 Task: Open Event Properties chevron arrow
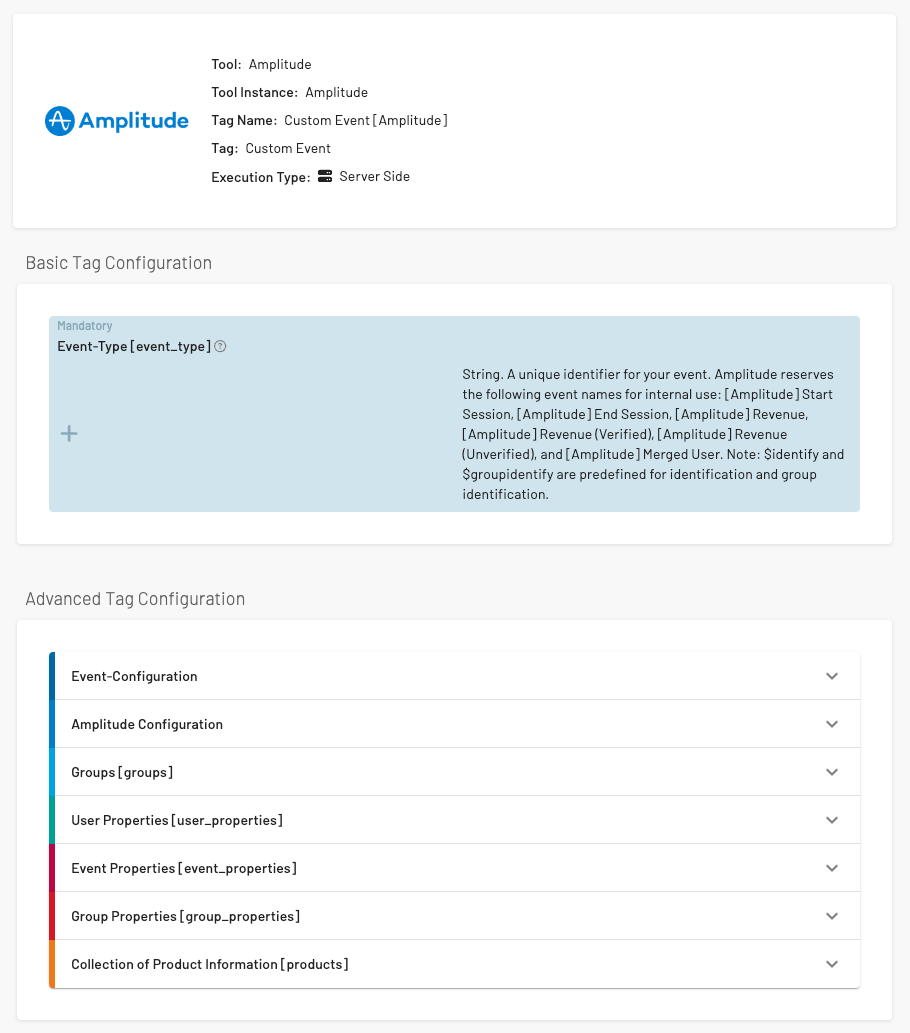tap(831, 868)
